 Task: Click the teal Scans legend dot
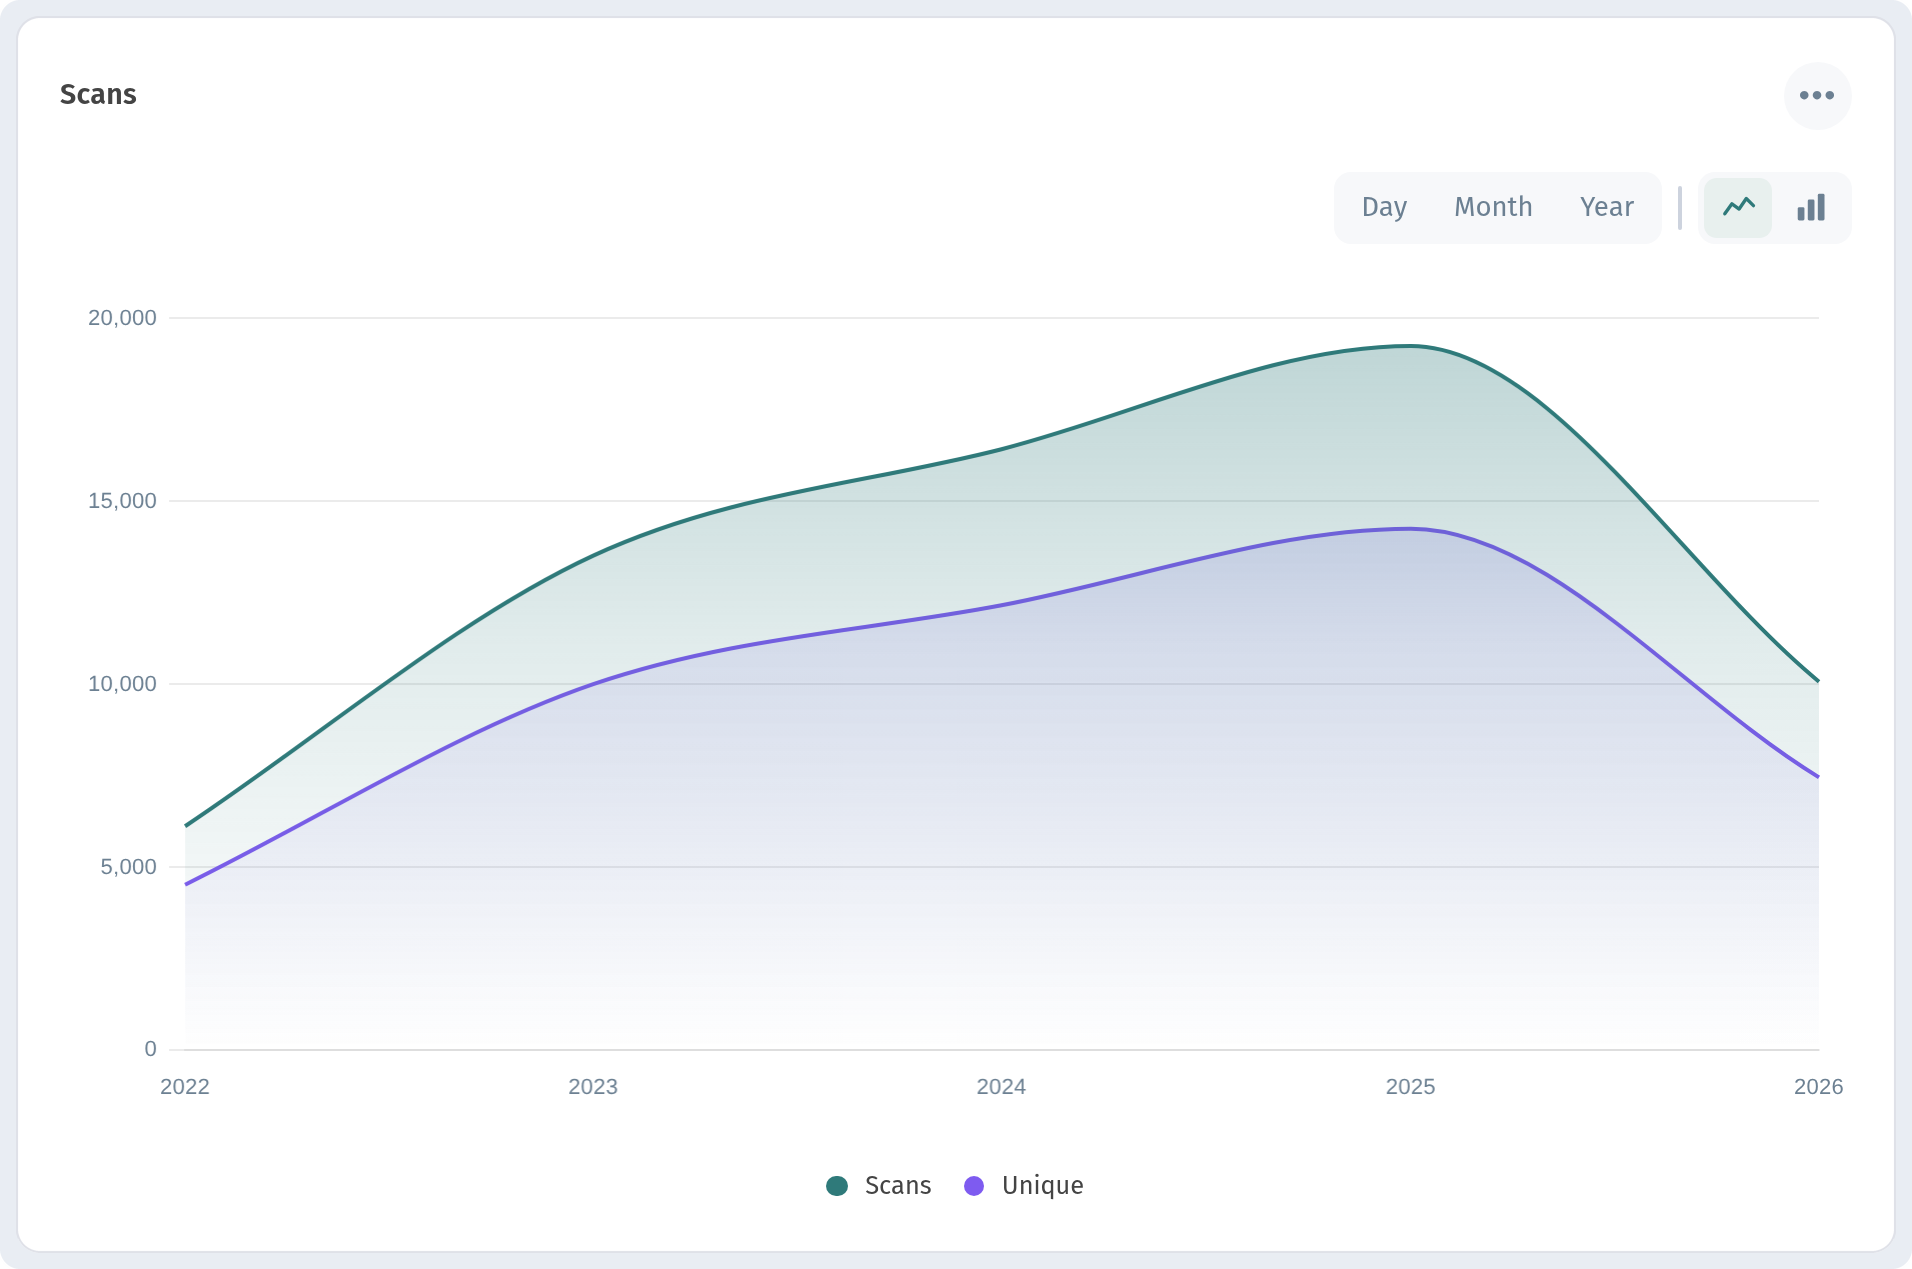click(x=837, y=1186)
